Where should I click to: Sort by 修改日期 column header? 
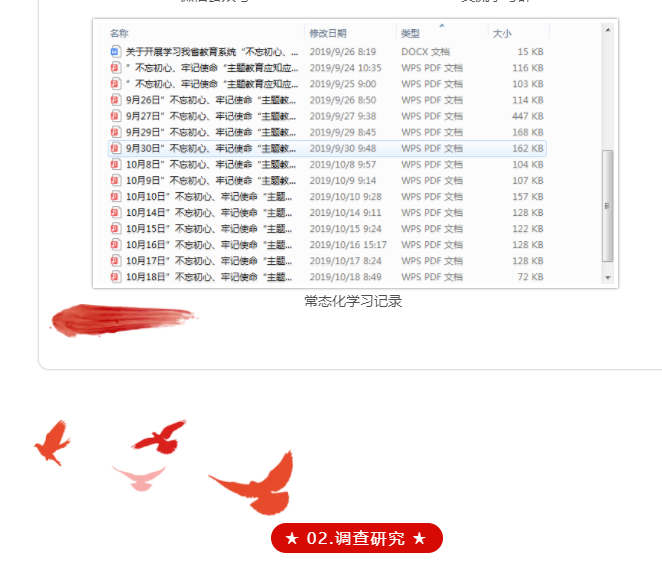coord(328,33)
